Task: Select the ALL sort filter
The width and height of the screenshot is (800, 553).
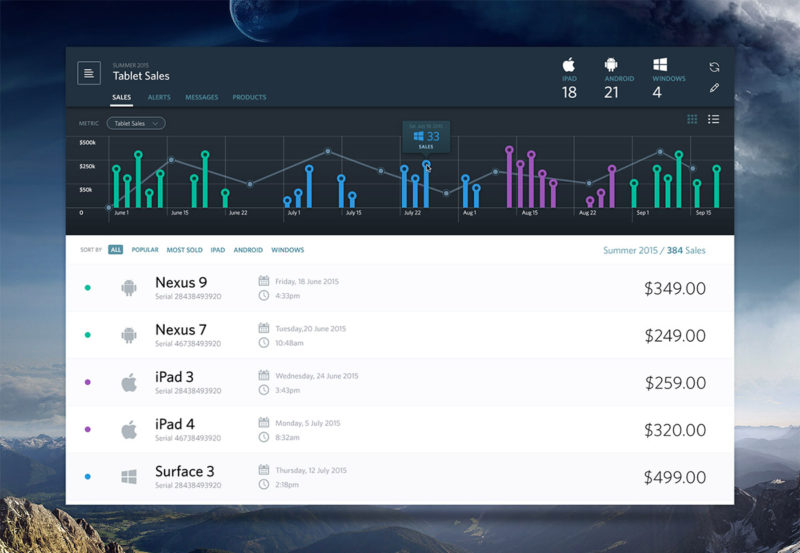Action: pyautogui.click(x=116, y=250)
